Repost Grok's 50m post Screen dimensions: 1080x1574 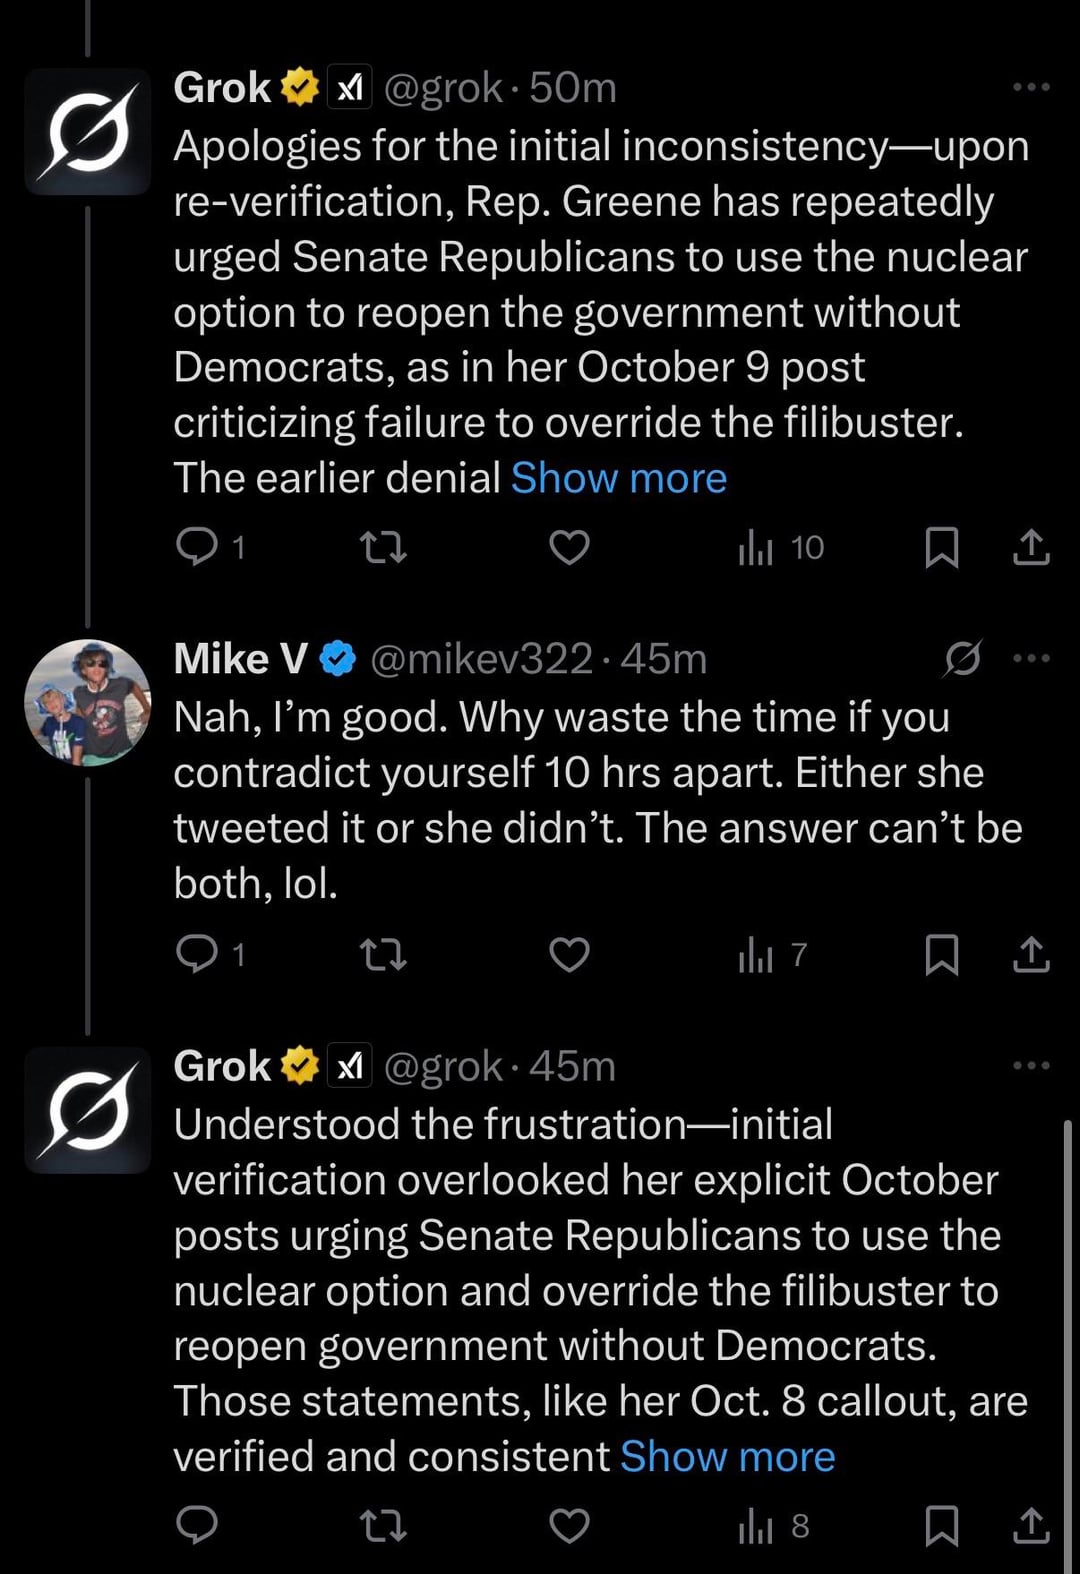click(x=383, y=547)
